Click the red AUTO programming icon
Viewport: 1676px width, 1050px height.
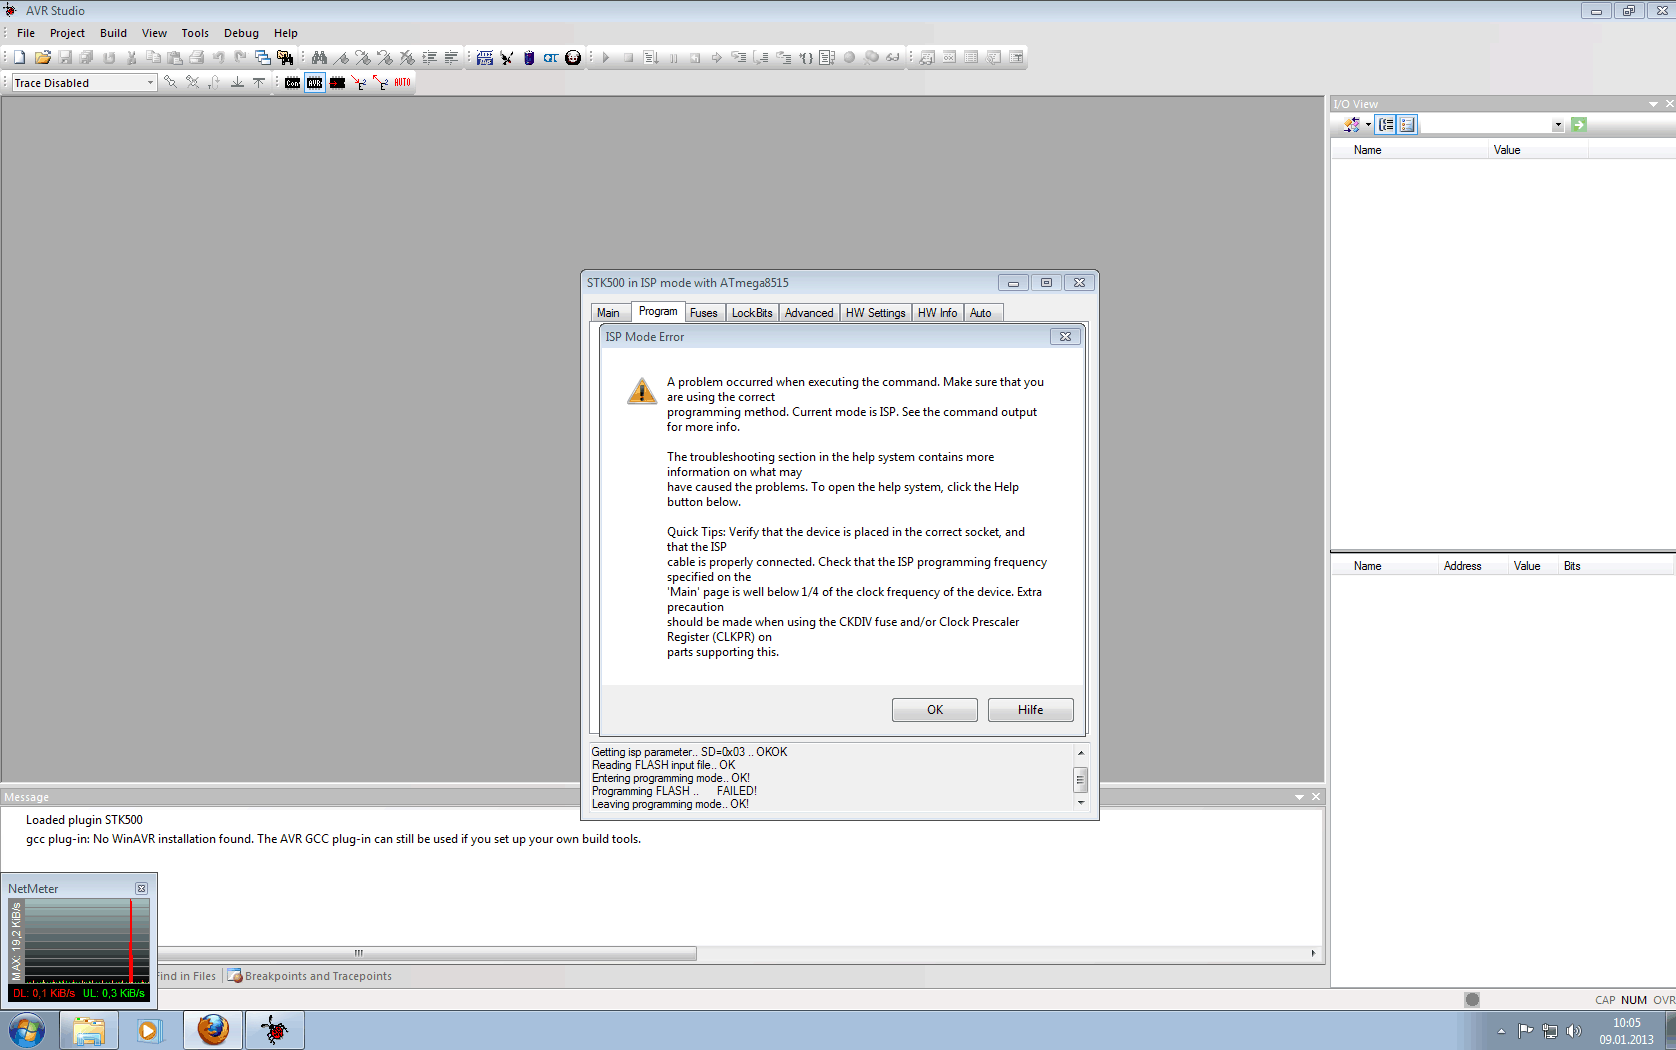[x=402, y=83]
